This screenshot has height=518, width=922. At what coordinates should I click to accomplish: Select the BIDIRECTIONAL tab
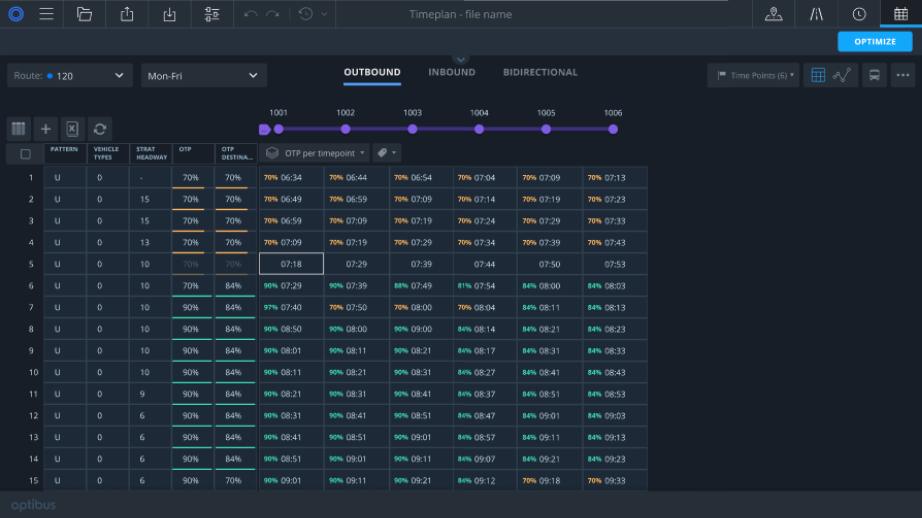[540, 72]
